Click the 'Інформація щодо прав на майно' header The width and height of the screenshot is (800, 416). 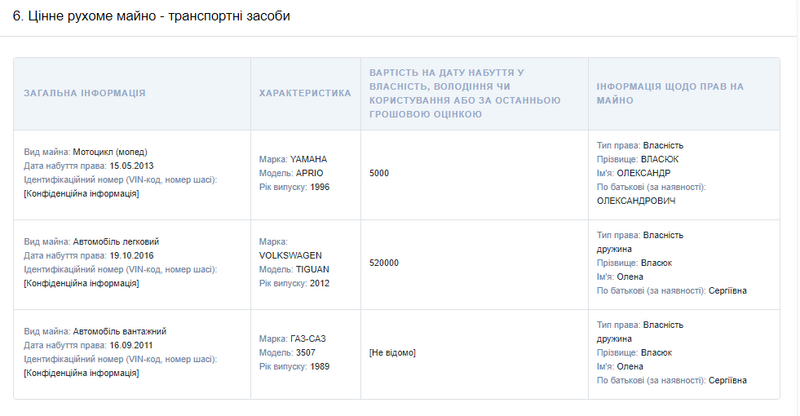click(669, 93)
